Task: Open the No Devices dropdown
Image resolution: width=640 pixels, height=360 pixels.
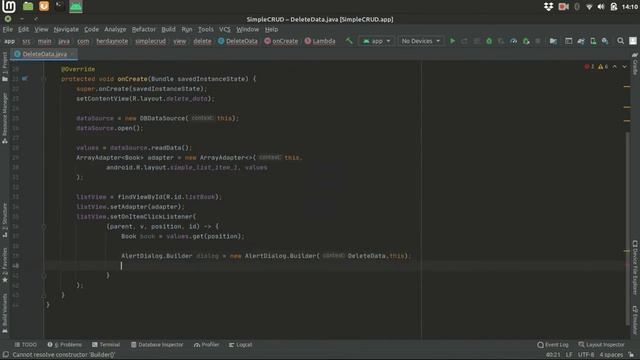Action: [x=420, y=41]
